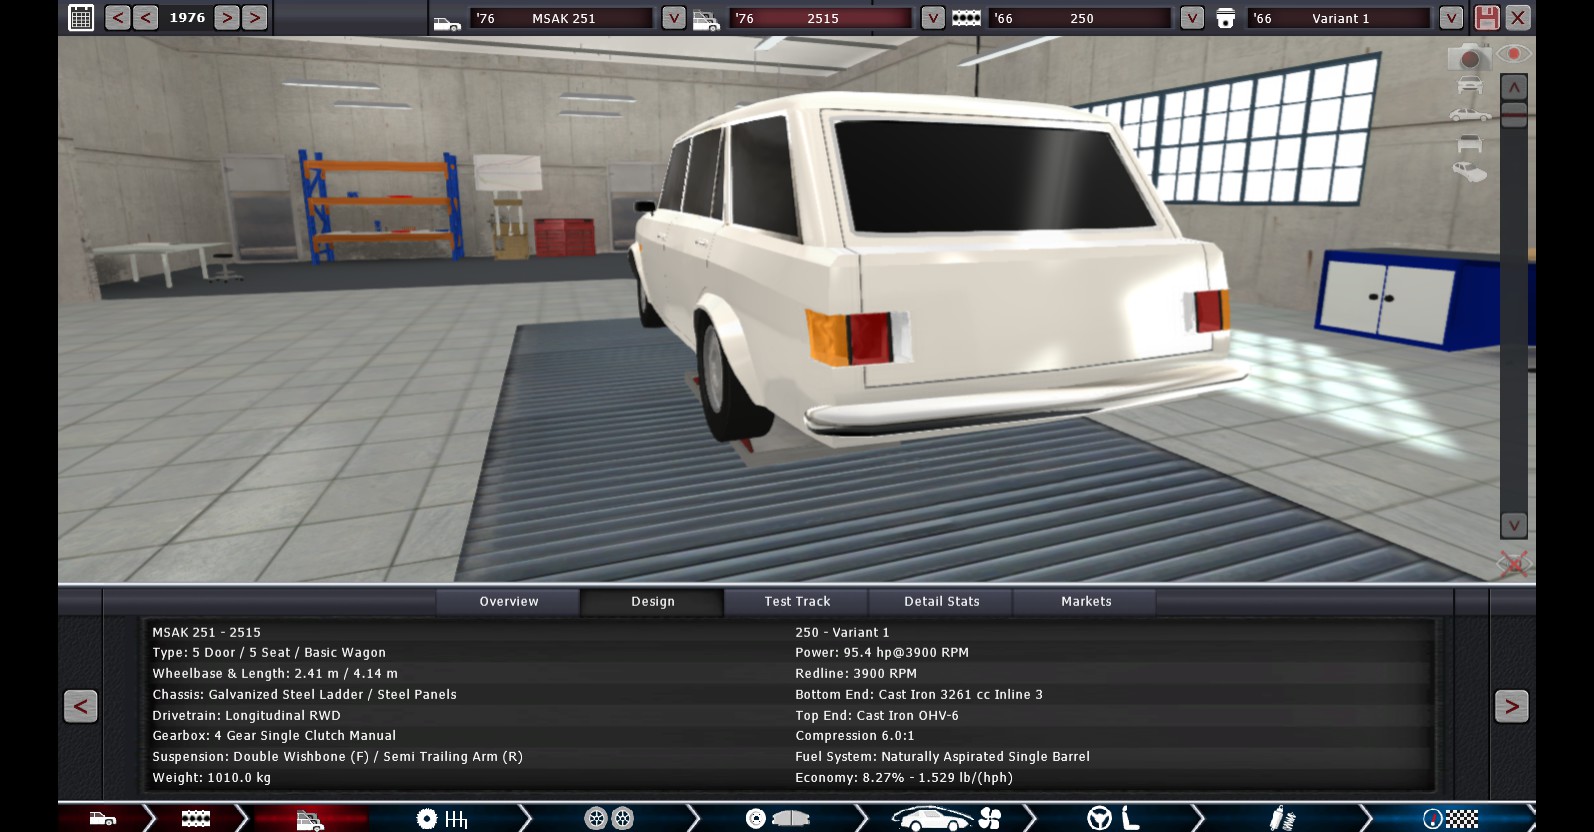Toggle the red eye visibility icon
1594x832 pixels.
(1514, 54)
